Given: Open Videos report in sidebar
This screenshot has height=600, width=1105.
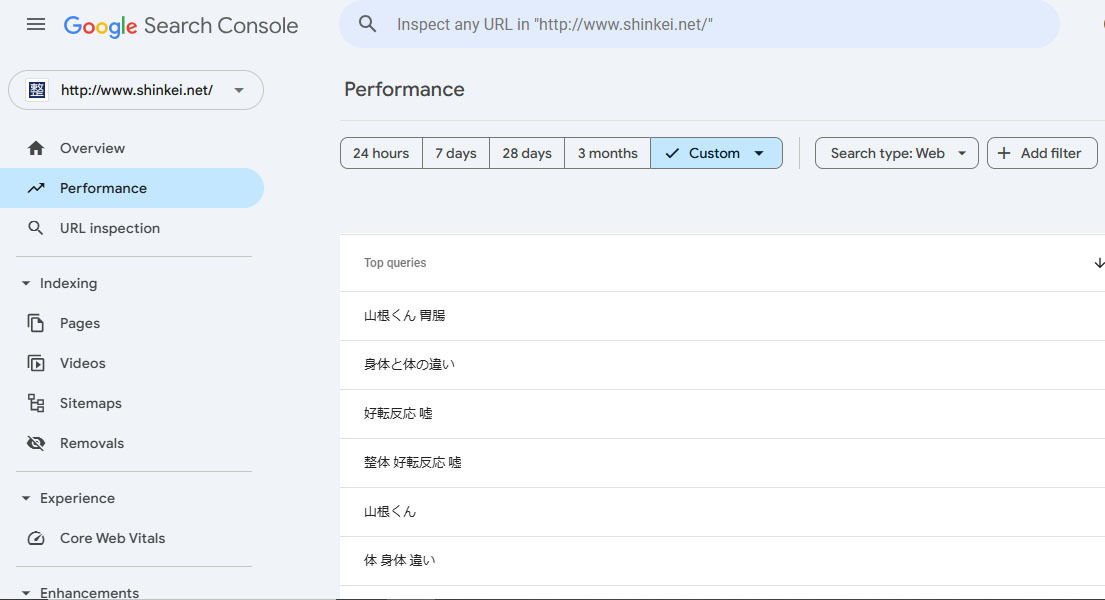Looking at the screenshot, I should pyautogui.click(x=132, y=363).
